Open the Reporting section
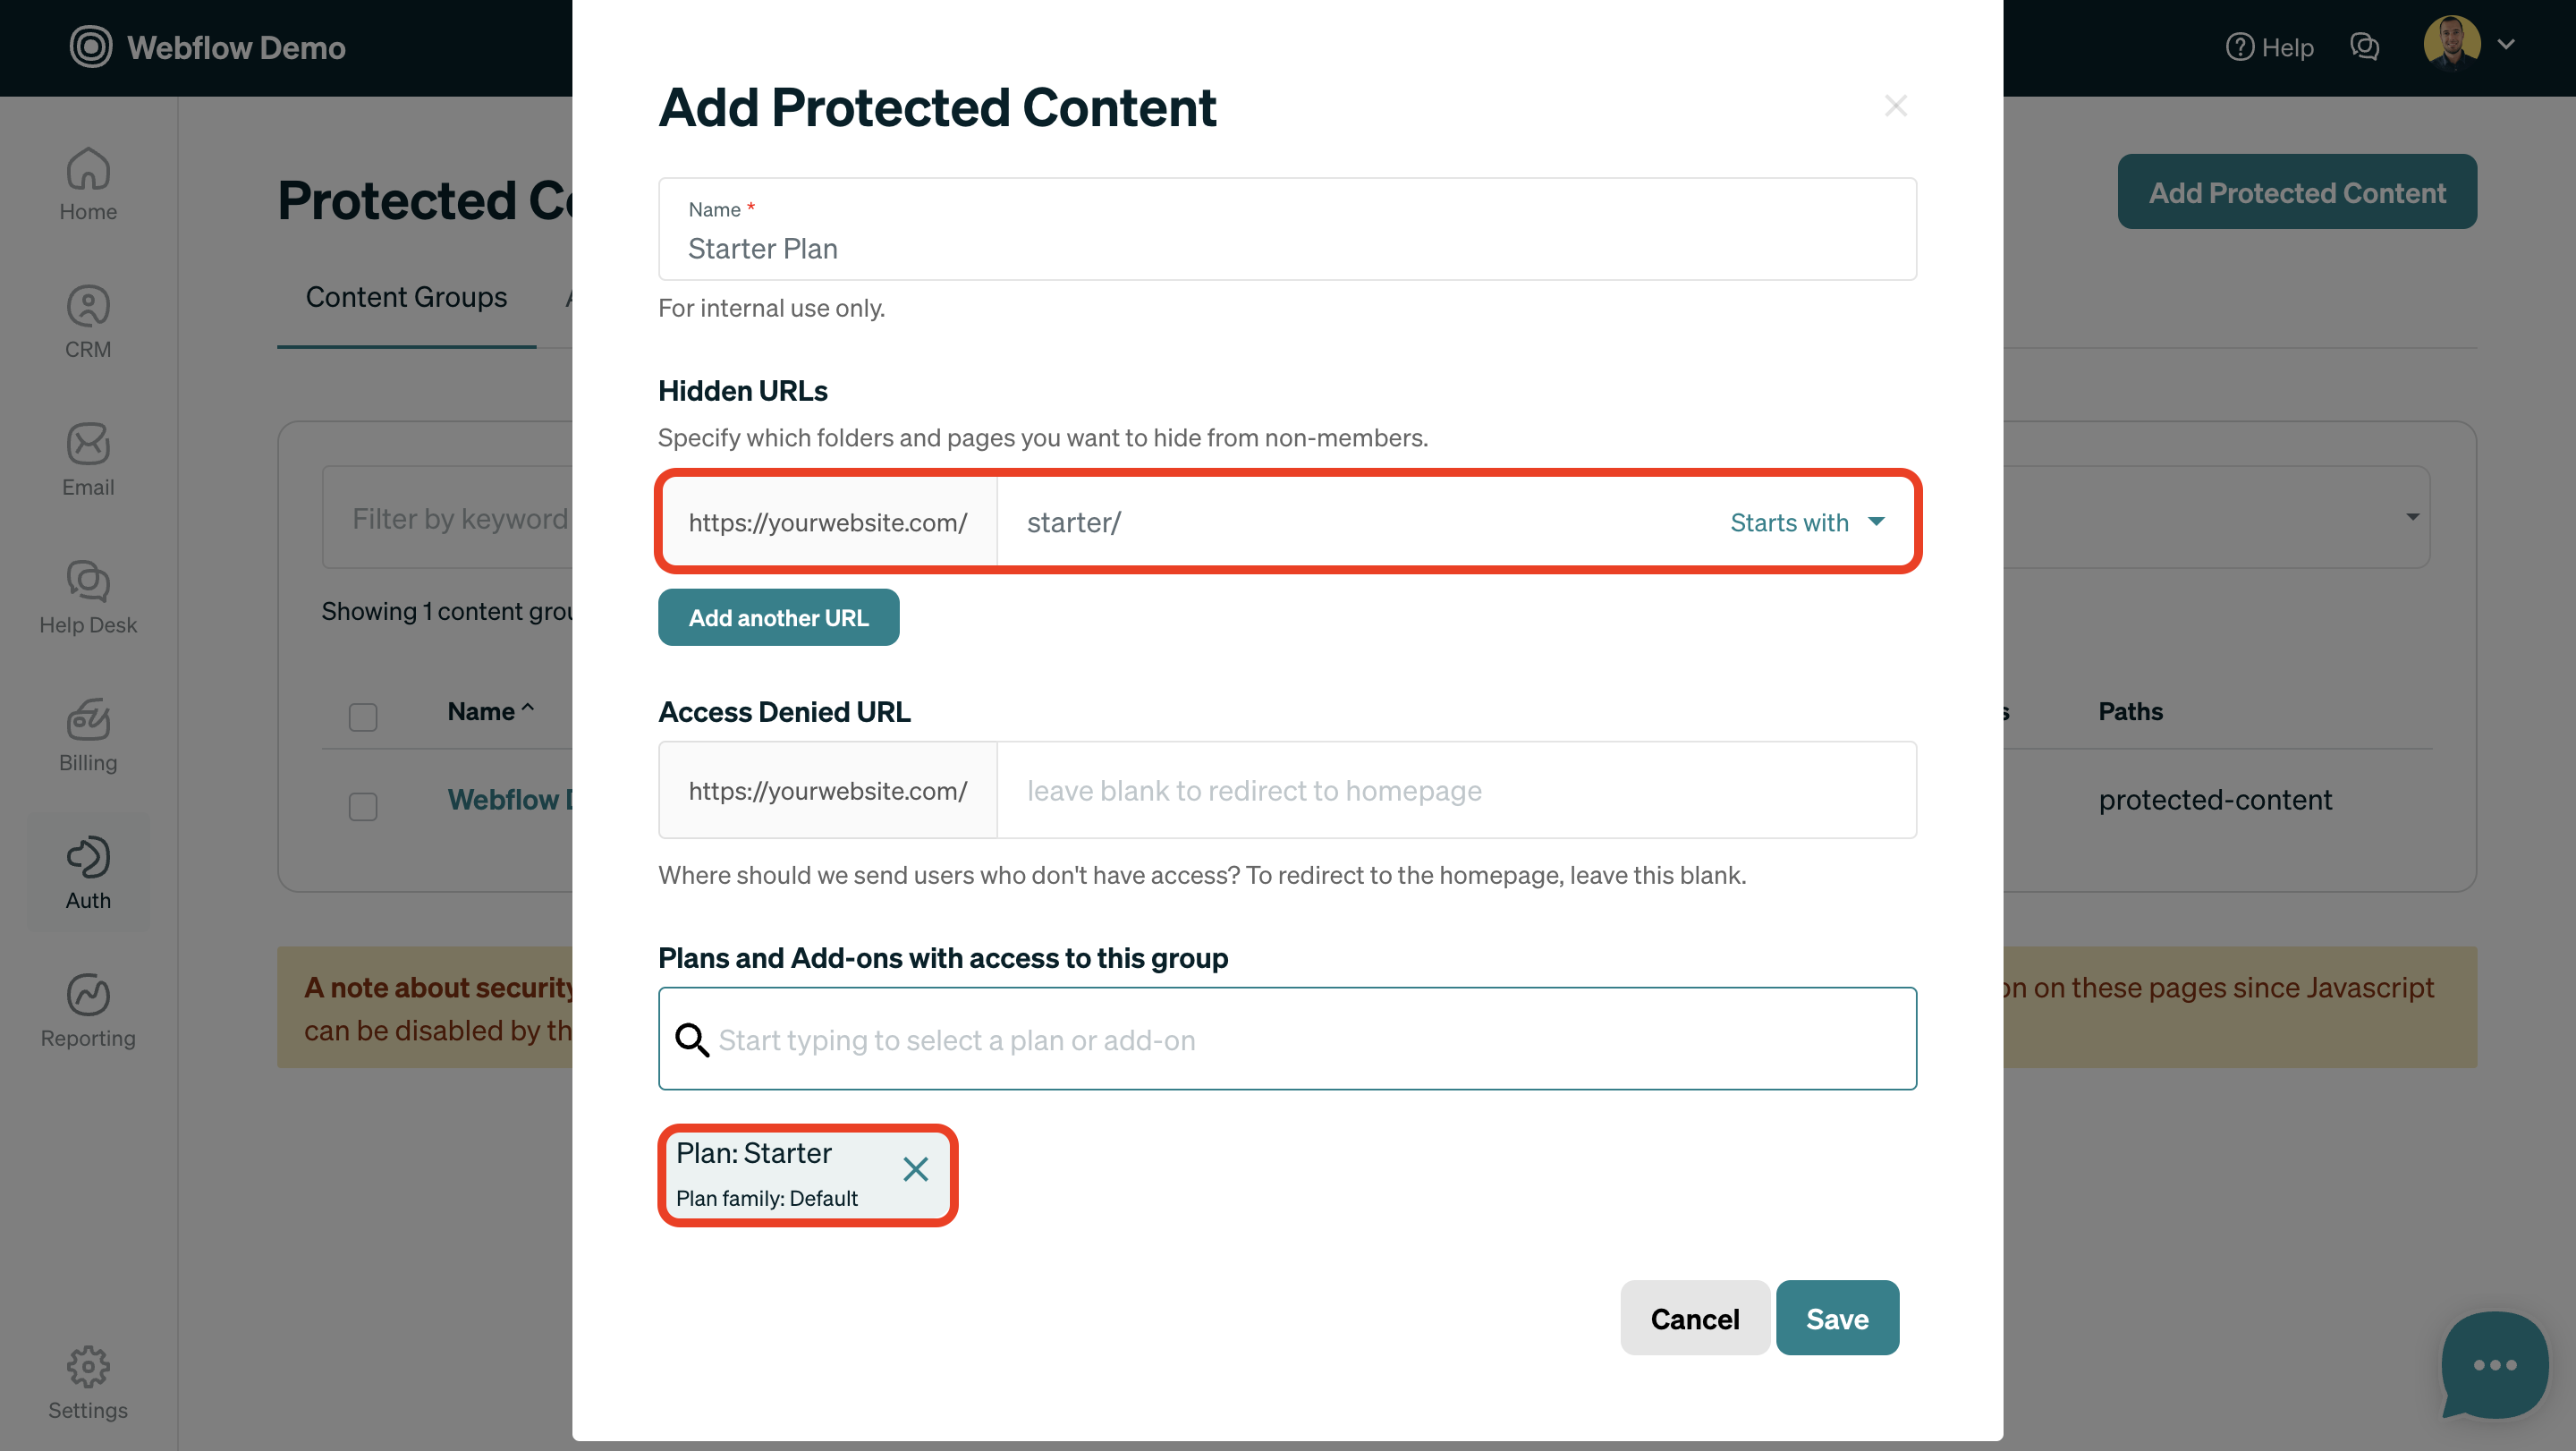Screen dimensions: 2576x1451 click(x=88, y=1008)
